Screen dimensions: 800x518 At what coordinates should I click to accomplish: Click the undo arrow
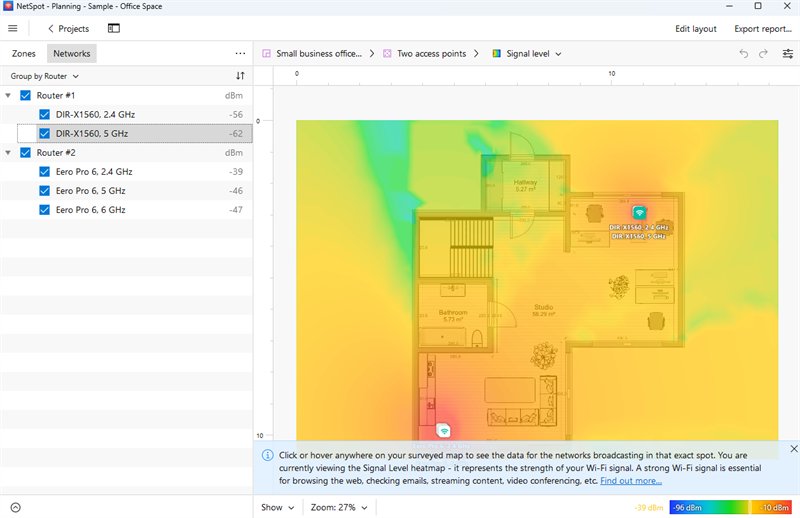pyautogui.click(x=743, y=54)
